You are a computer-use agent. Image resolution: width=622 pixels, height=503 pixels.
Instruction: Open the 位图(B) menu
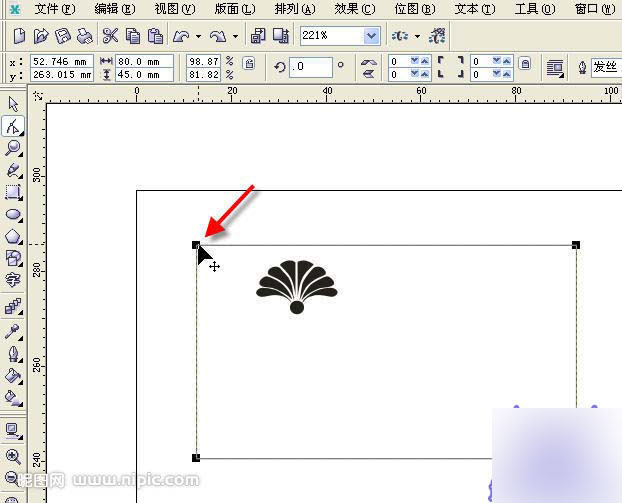coord(415,8)
